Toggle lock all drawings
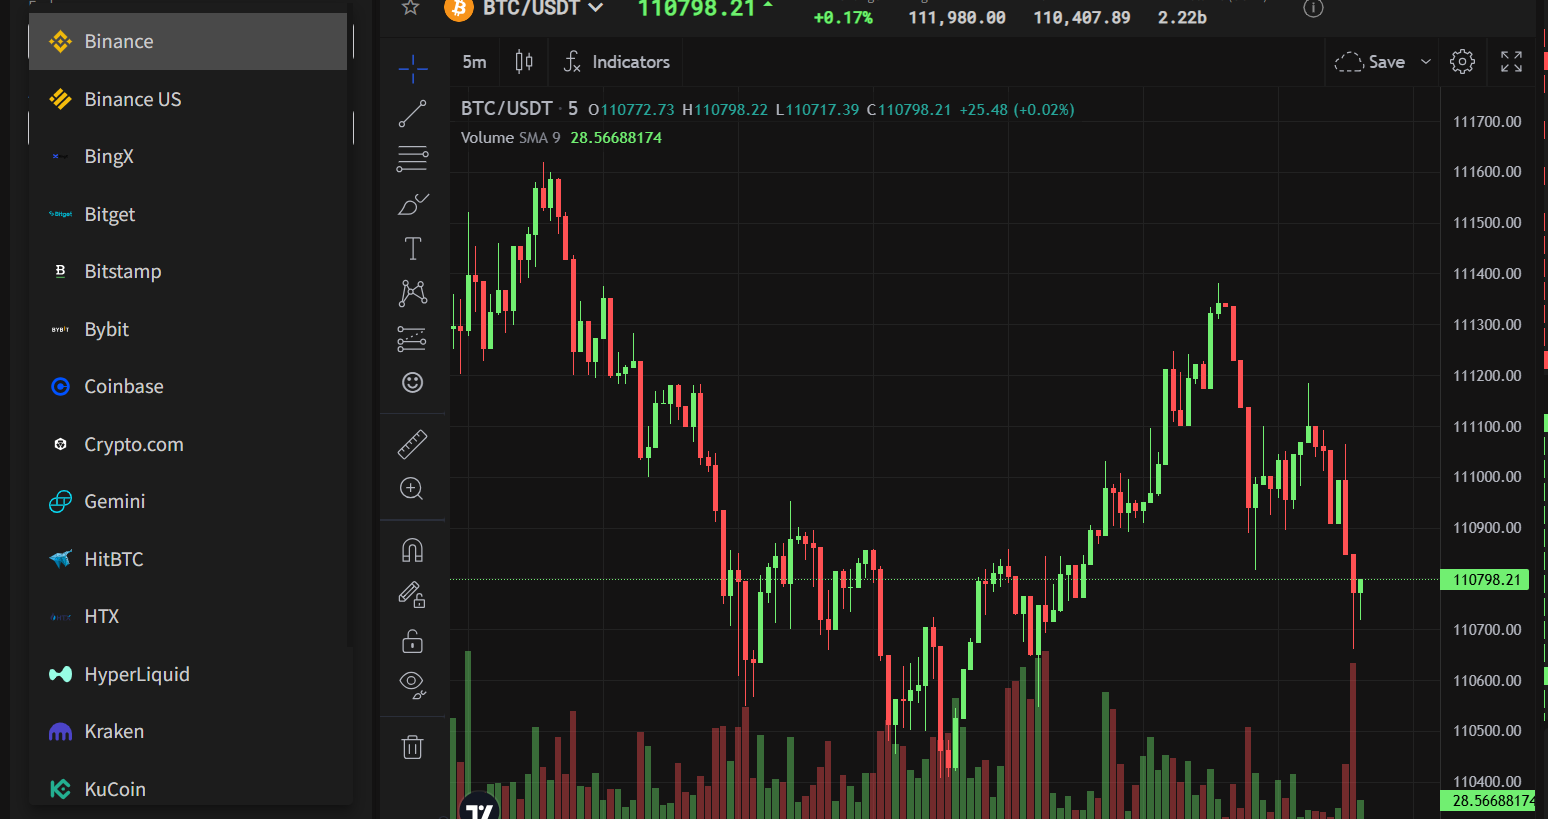The image size is (1548, 819). 412,640
